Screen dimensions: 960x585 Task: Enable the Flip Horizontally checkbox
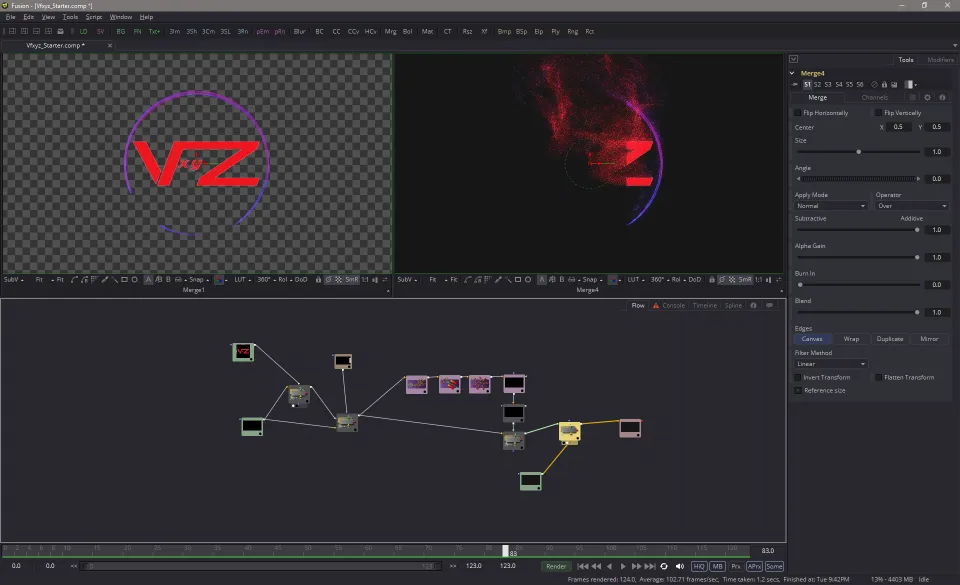click(798, 113)
